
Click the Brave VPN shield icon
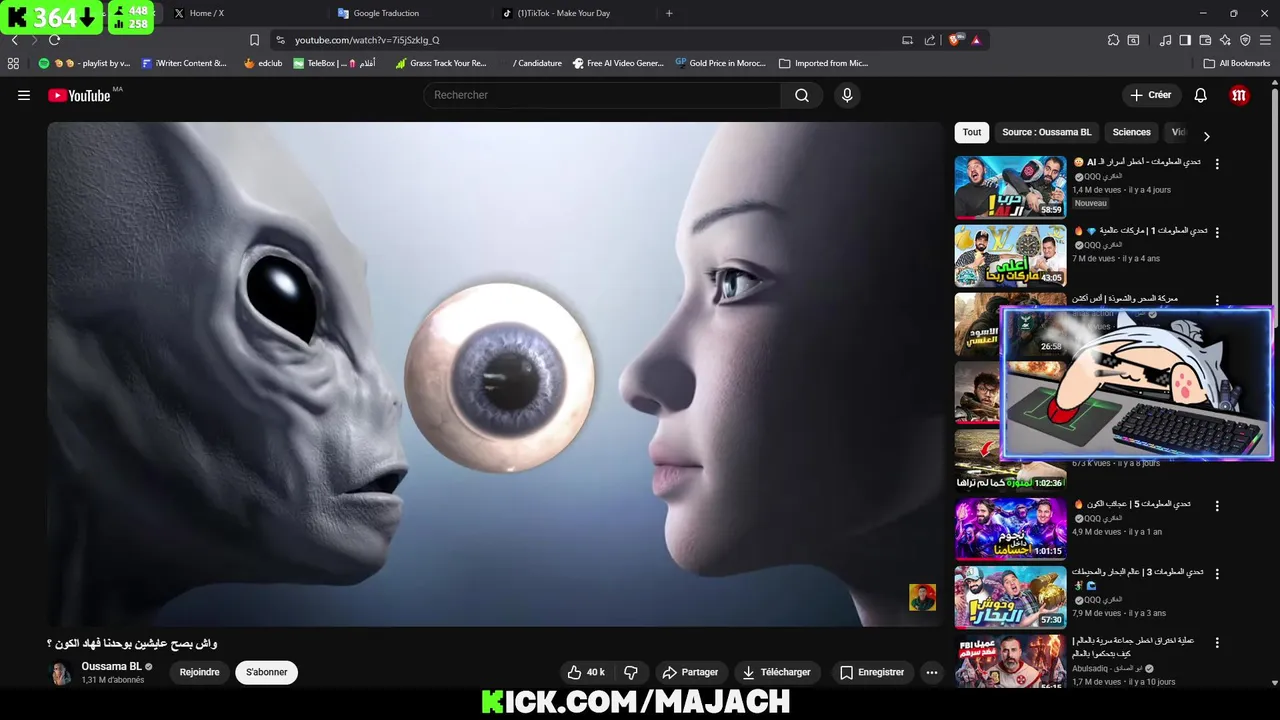coord(1245,40)
